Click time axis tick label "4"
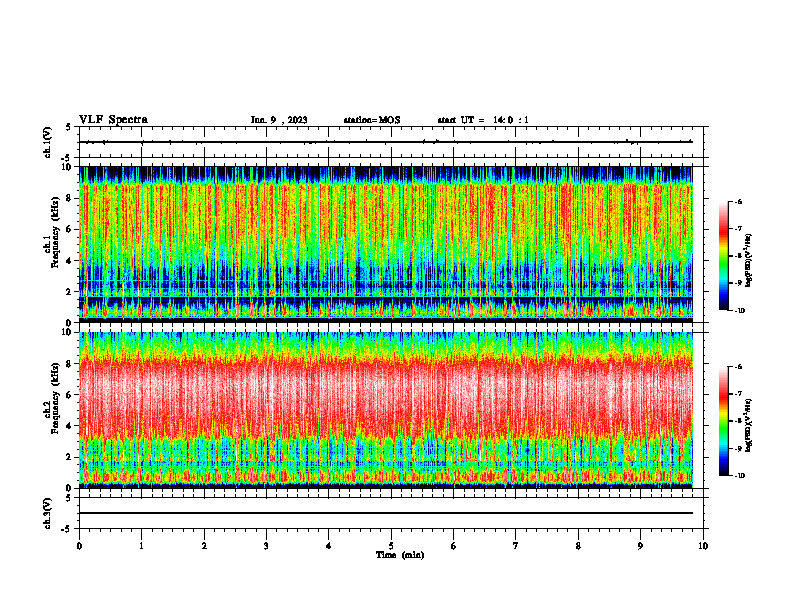Image resolution: width=792 pixels, height=612 pixels. (329, 546)
